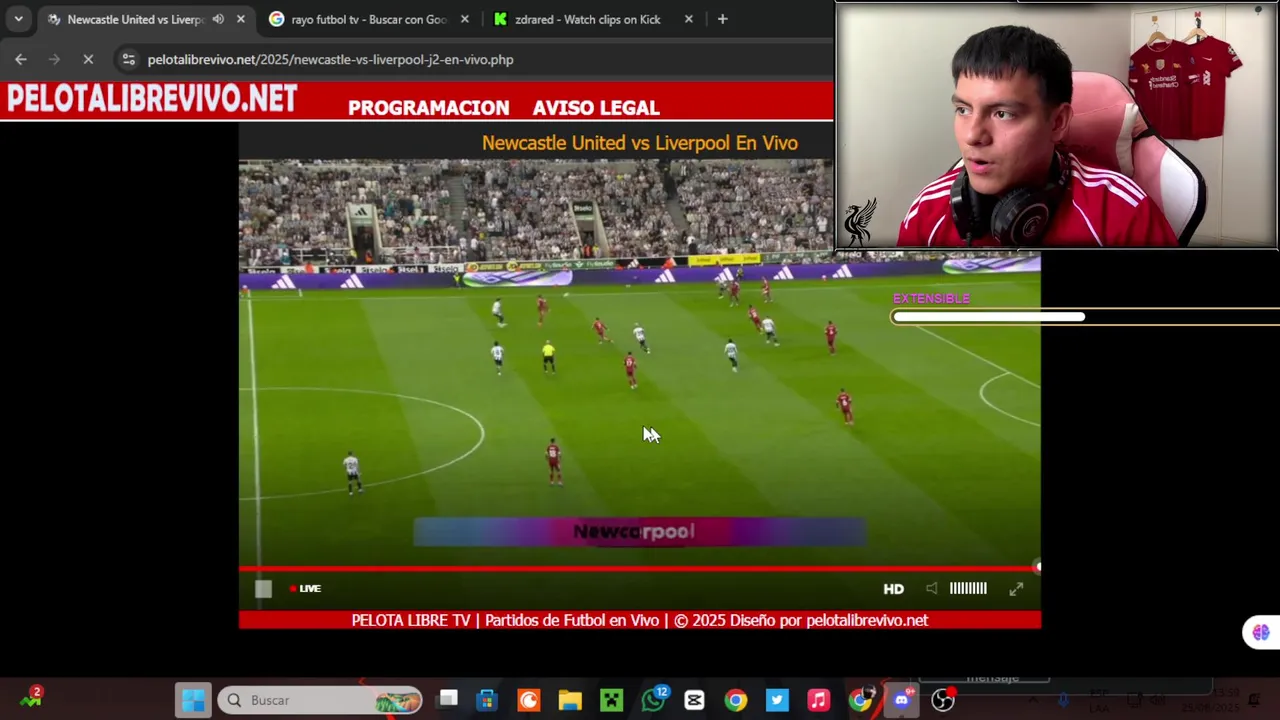Screen dimensions: 1280x720
Task: Click the Buscar taskbar search box
Action: [x=320, y=700]
